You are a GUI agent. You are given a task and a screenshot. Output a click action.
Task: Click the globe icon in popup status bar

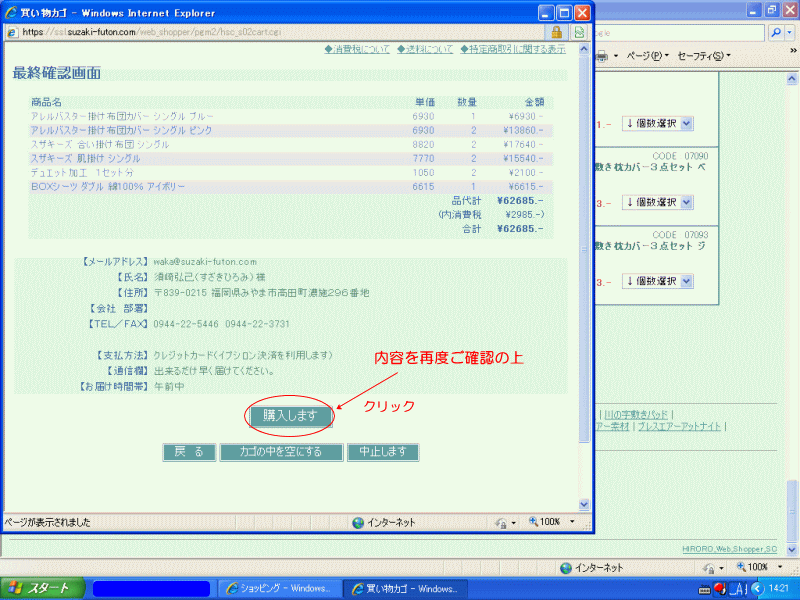(x=358, y=522)
